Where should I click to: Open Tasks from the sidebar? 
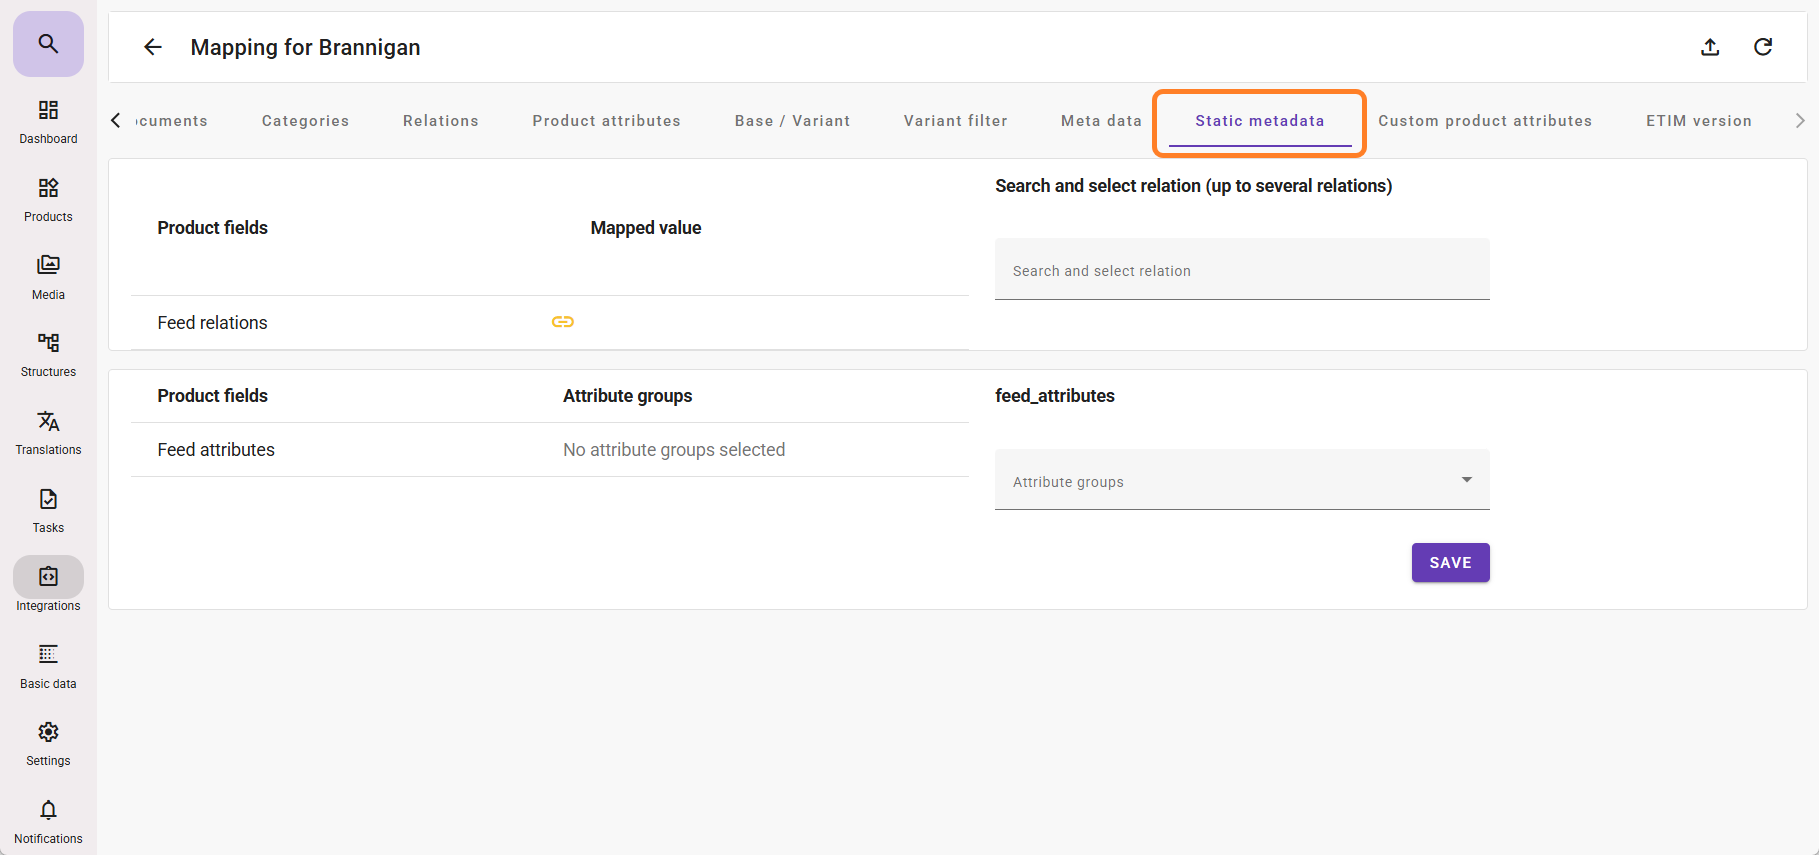pyautogui.click(x=48, y=510)
